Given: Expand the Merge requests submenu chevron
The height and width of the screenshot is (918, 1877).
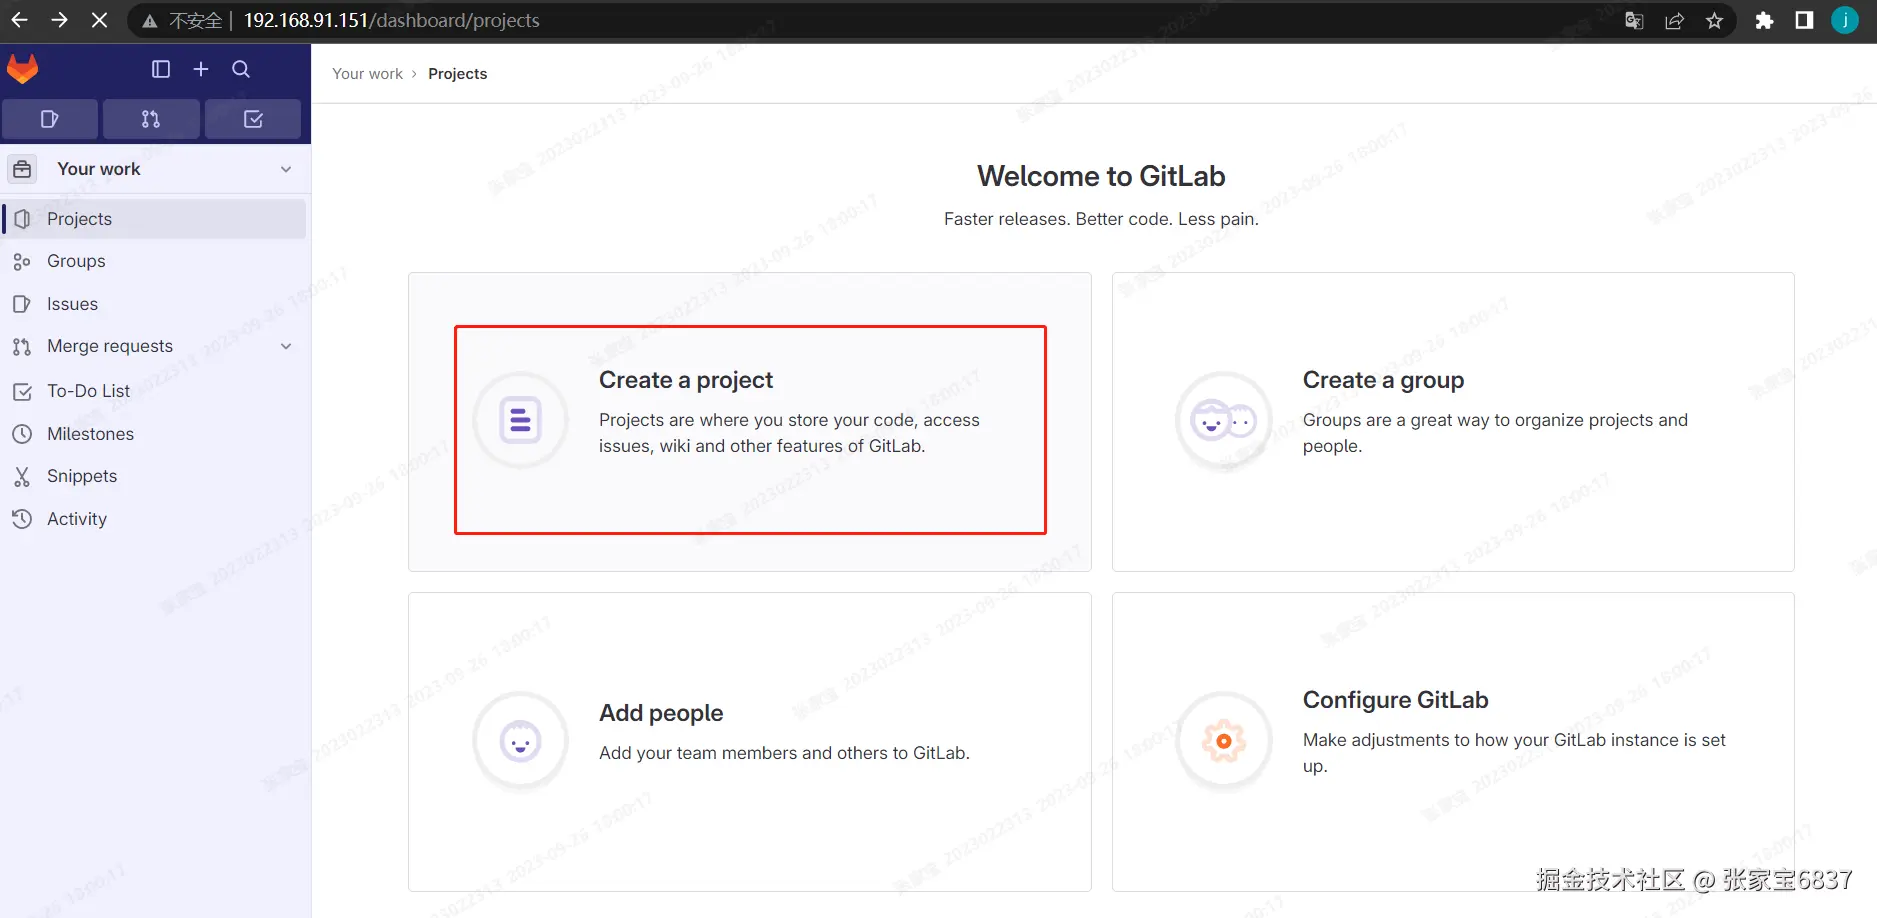Looking at the screenshot, I should tap(286, 346).
